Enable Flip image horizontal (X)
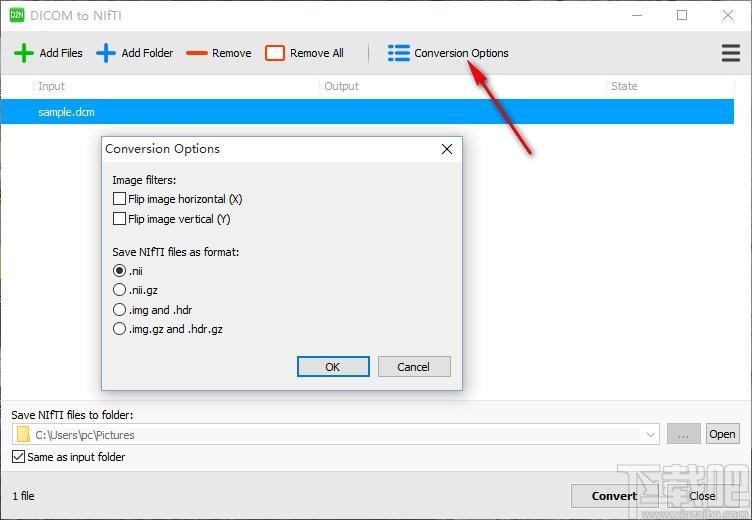 [x=120, y=199]
